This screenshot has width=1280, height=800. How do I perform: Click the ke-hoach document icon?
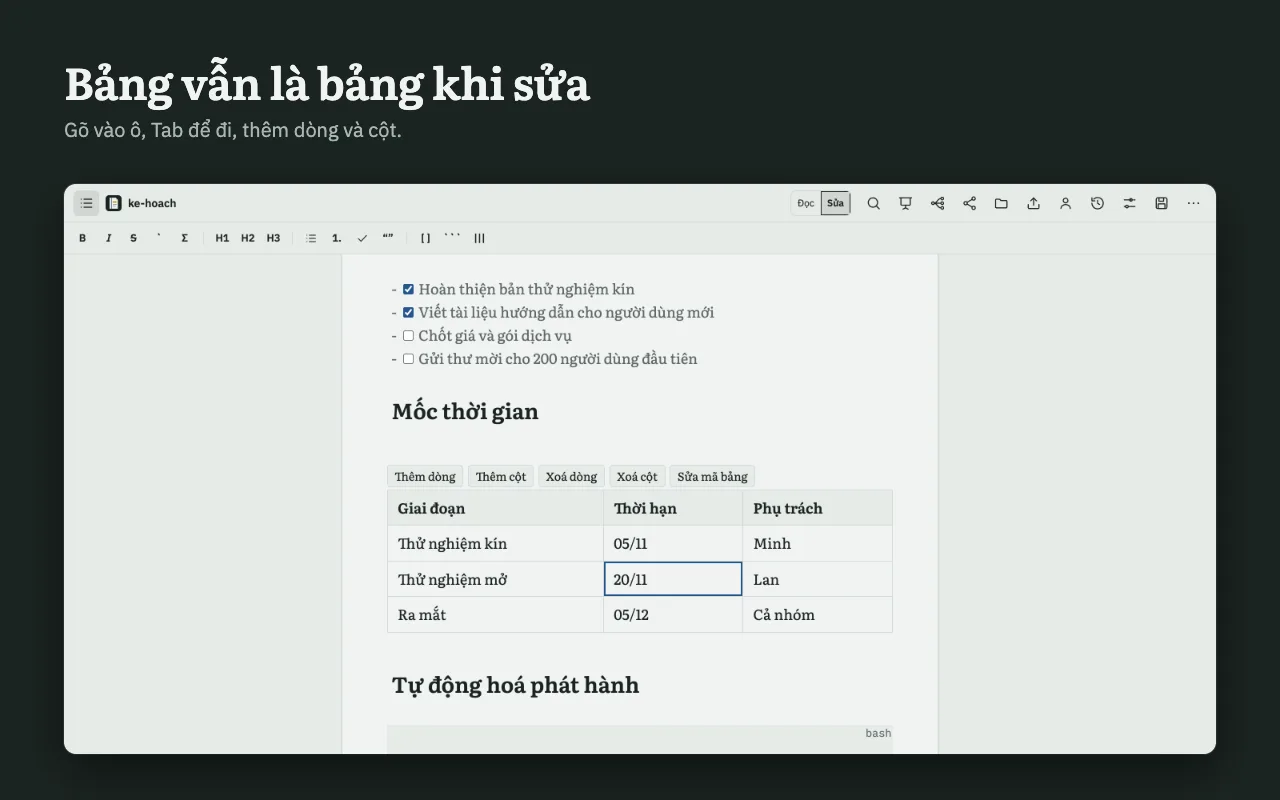tap(113, 203)
